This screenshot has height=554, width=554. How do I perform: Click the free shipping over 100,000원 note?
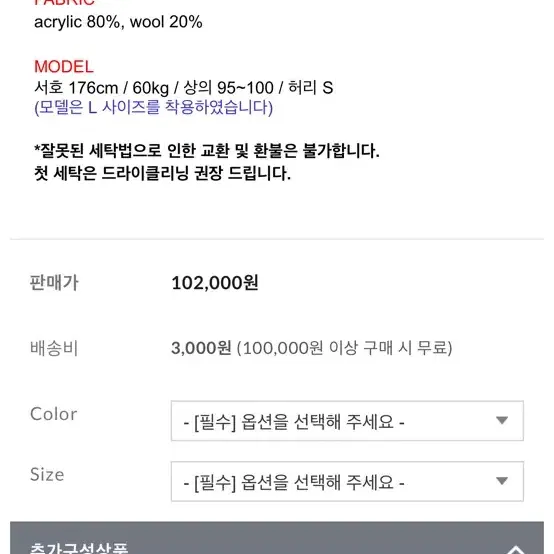click(344, 348)
